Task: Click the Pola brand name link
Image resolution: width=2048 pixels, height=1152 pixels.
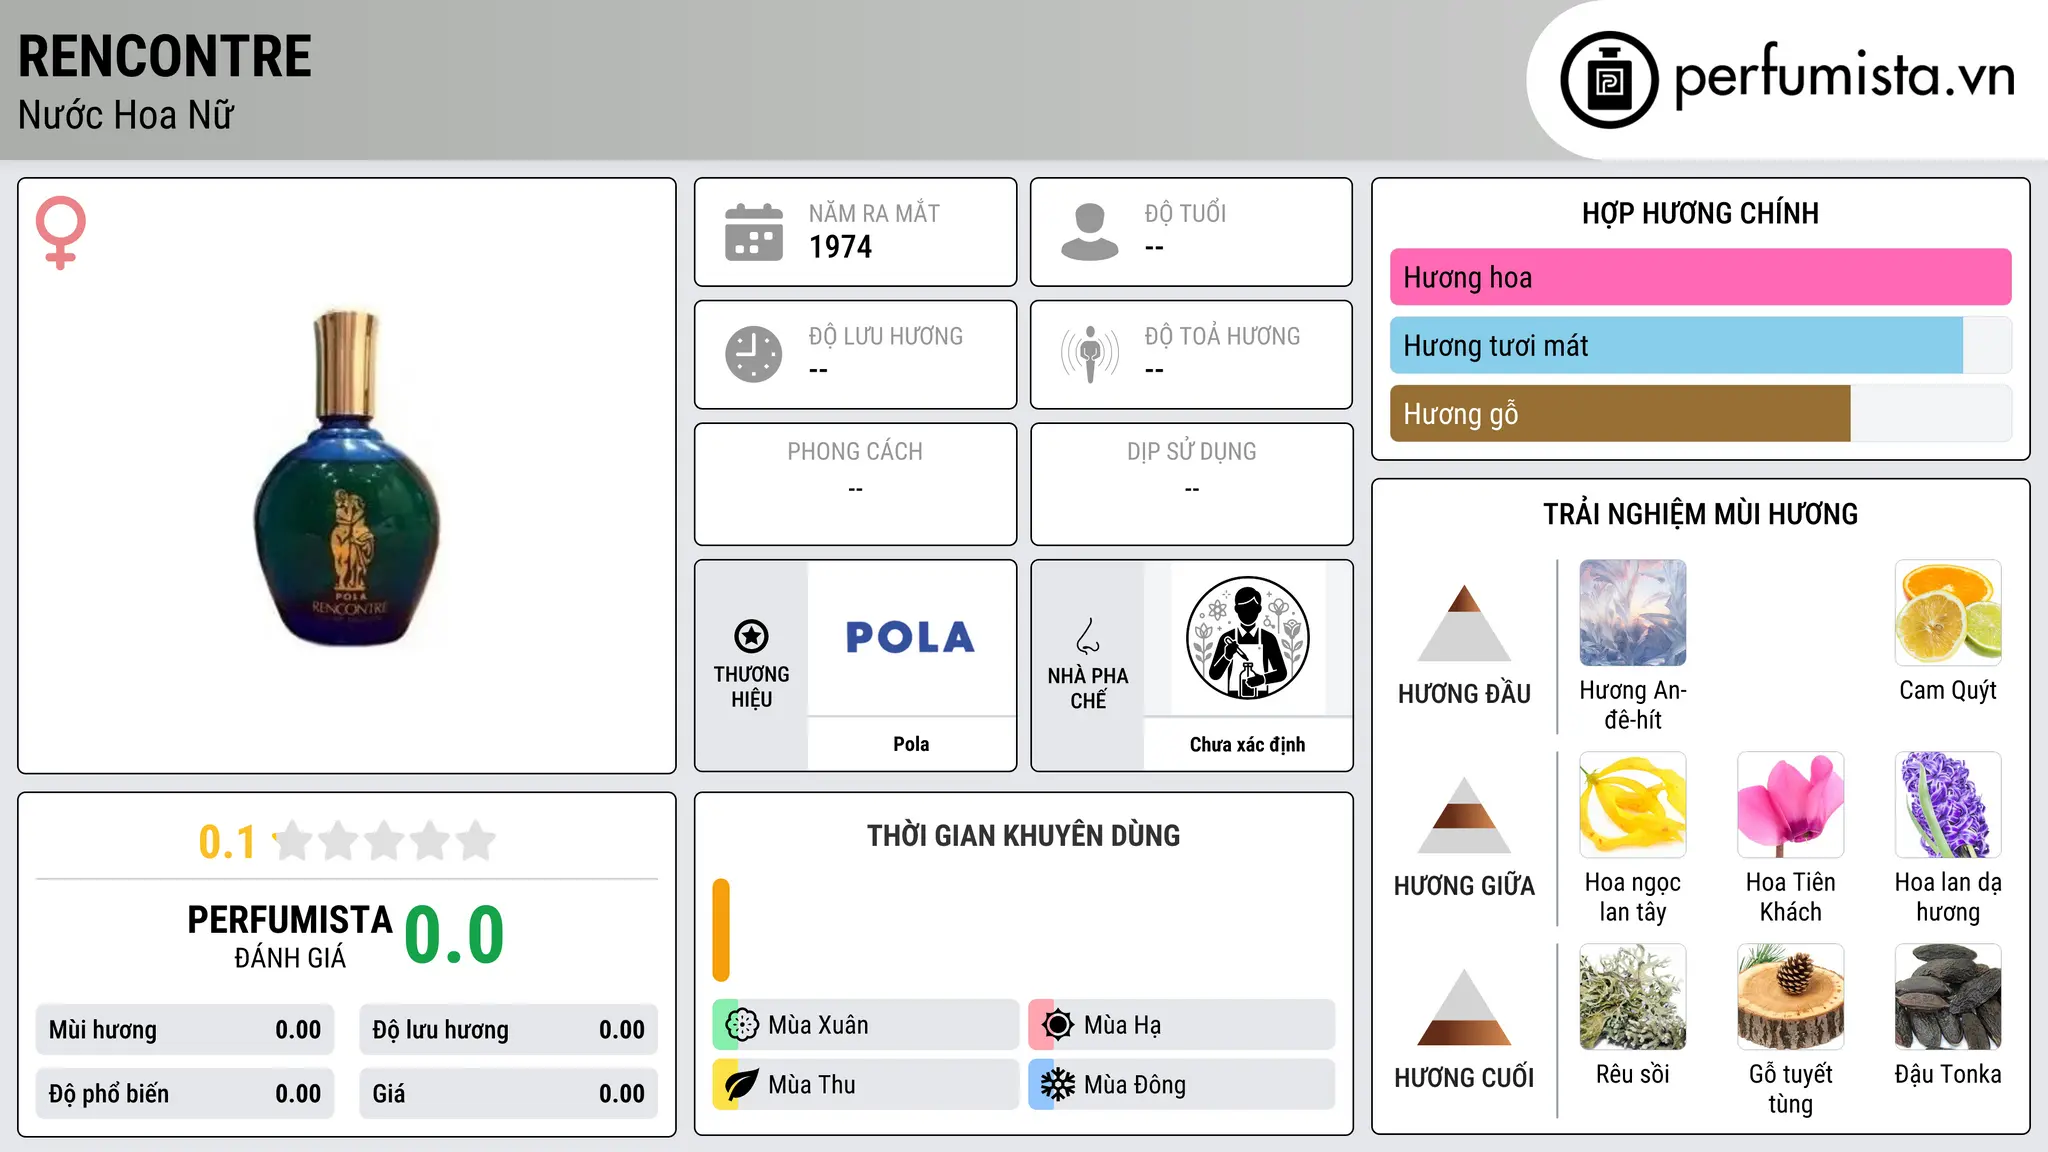Action: pos(911,744)
